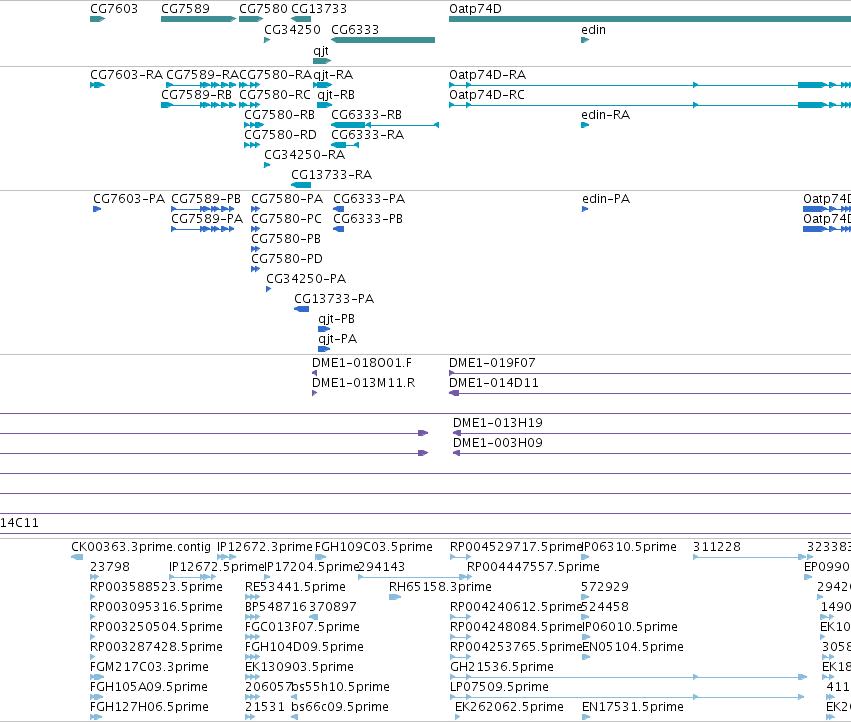Click the CG6333 gene bar
The width and height of the screenshot is (851, 722).
coord(383,40)
